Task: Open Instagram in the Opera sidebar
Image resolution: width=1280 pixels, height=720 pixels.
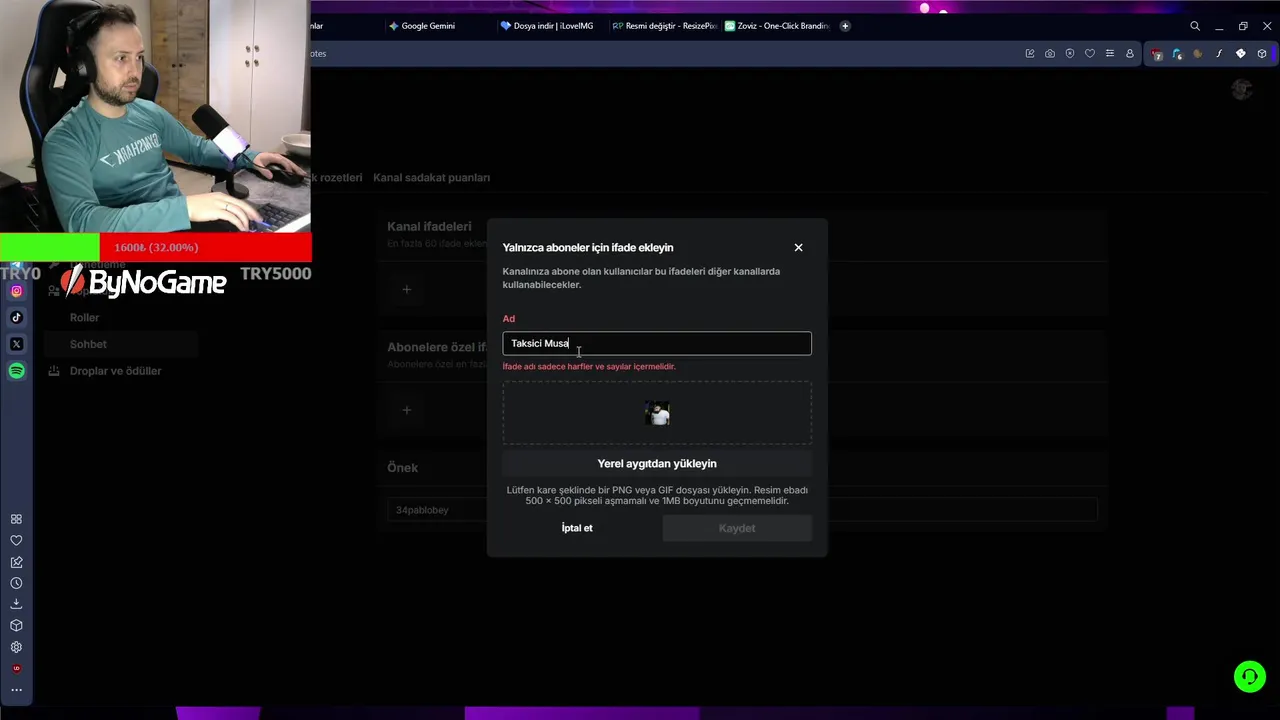Action: tap(16, 291)
